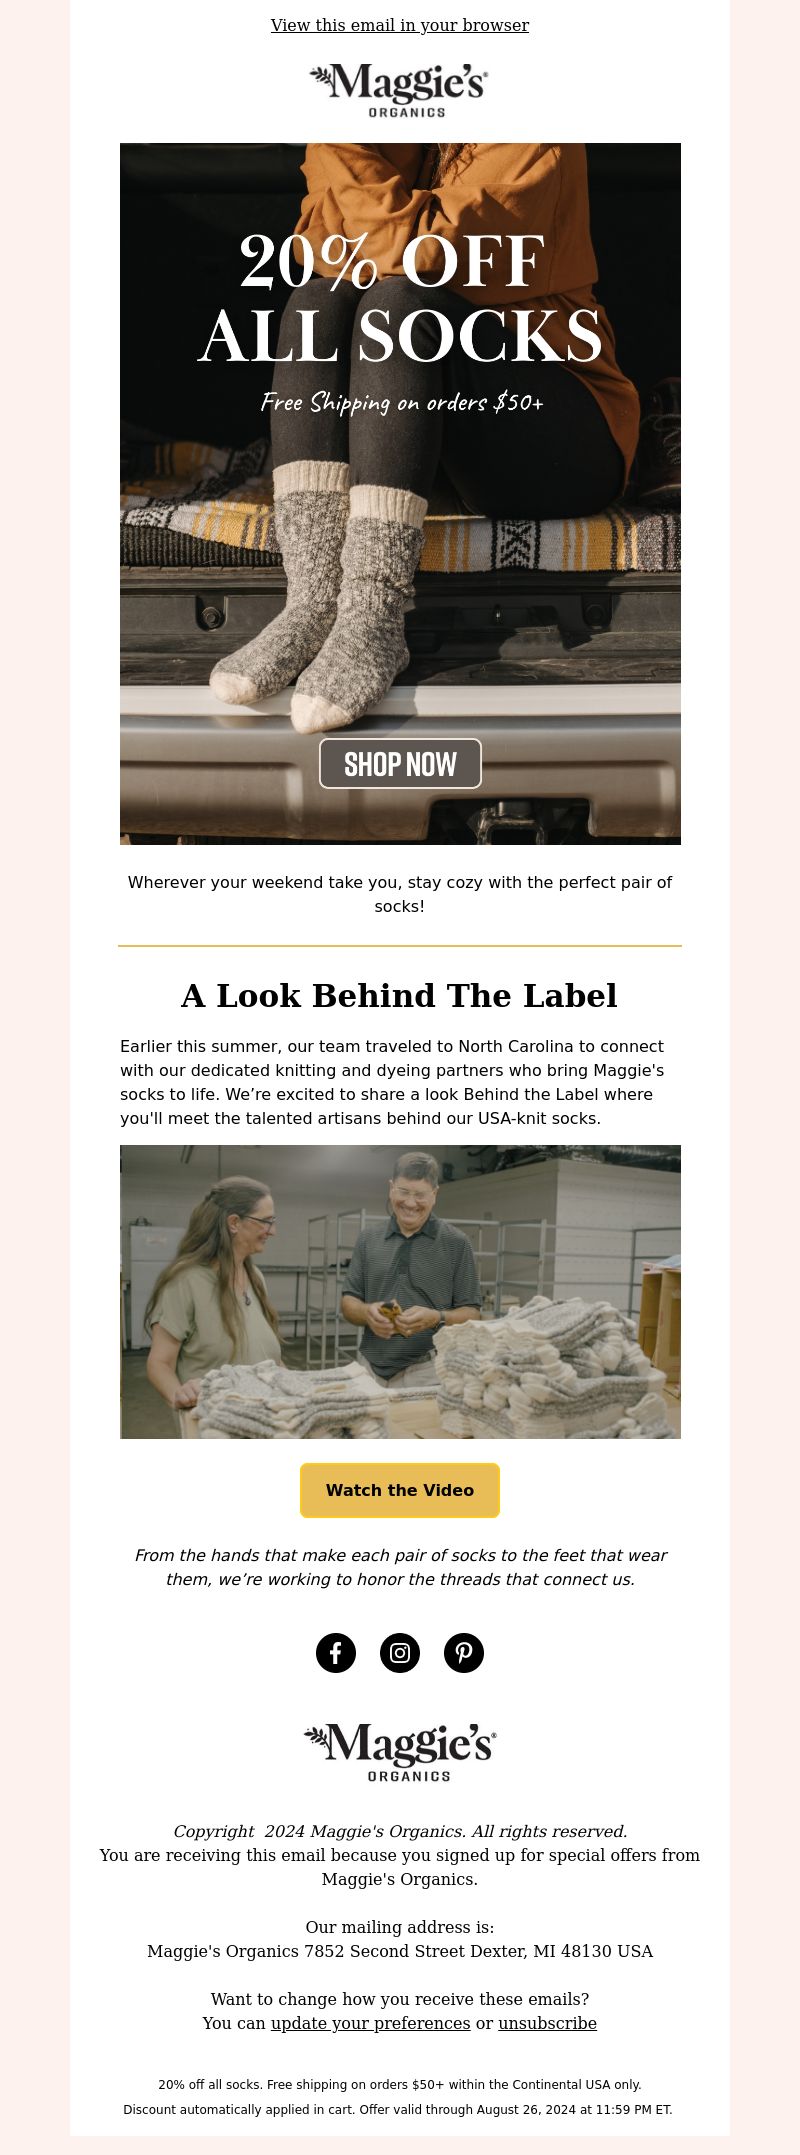Click the A Look Behind The Label heading
Viewport: 800px width, 2155px height.
pos(400,995)
